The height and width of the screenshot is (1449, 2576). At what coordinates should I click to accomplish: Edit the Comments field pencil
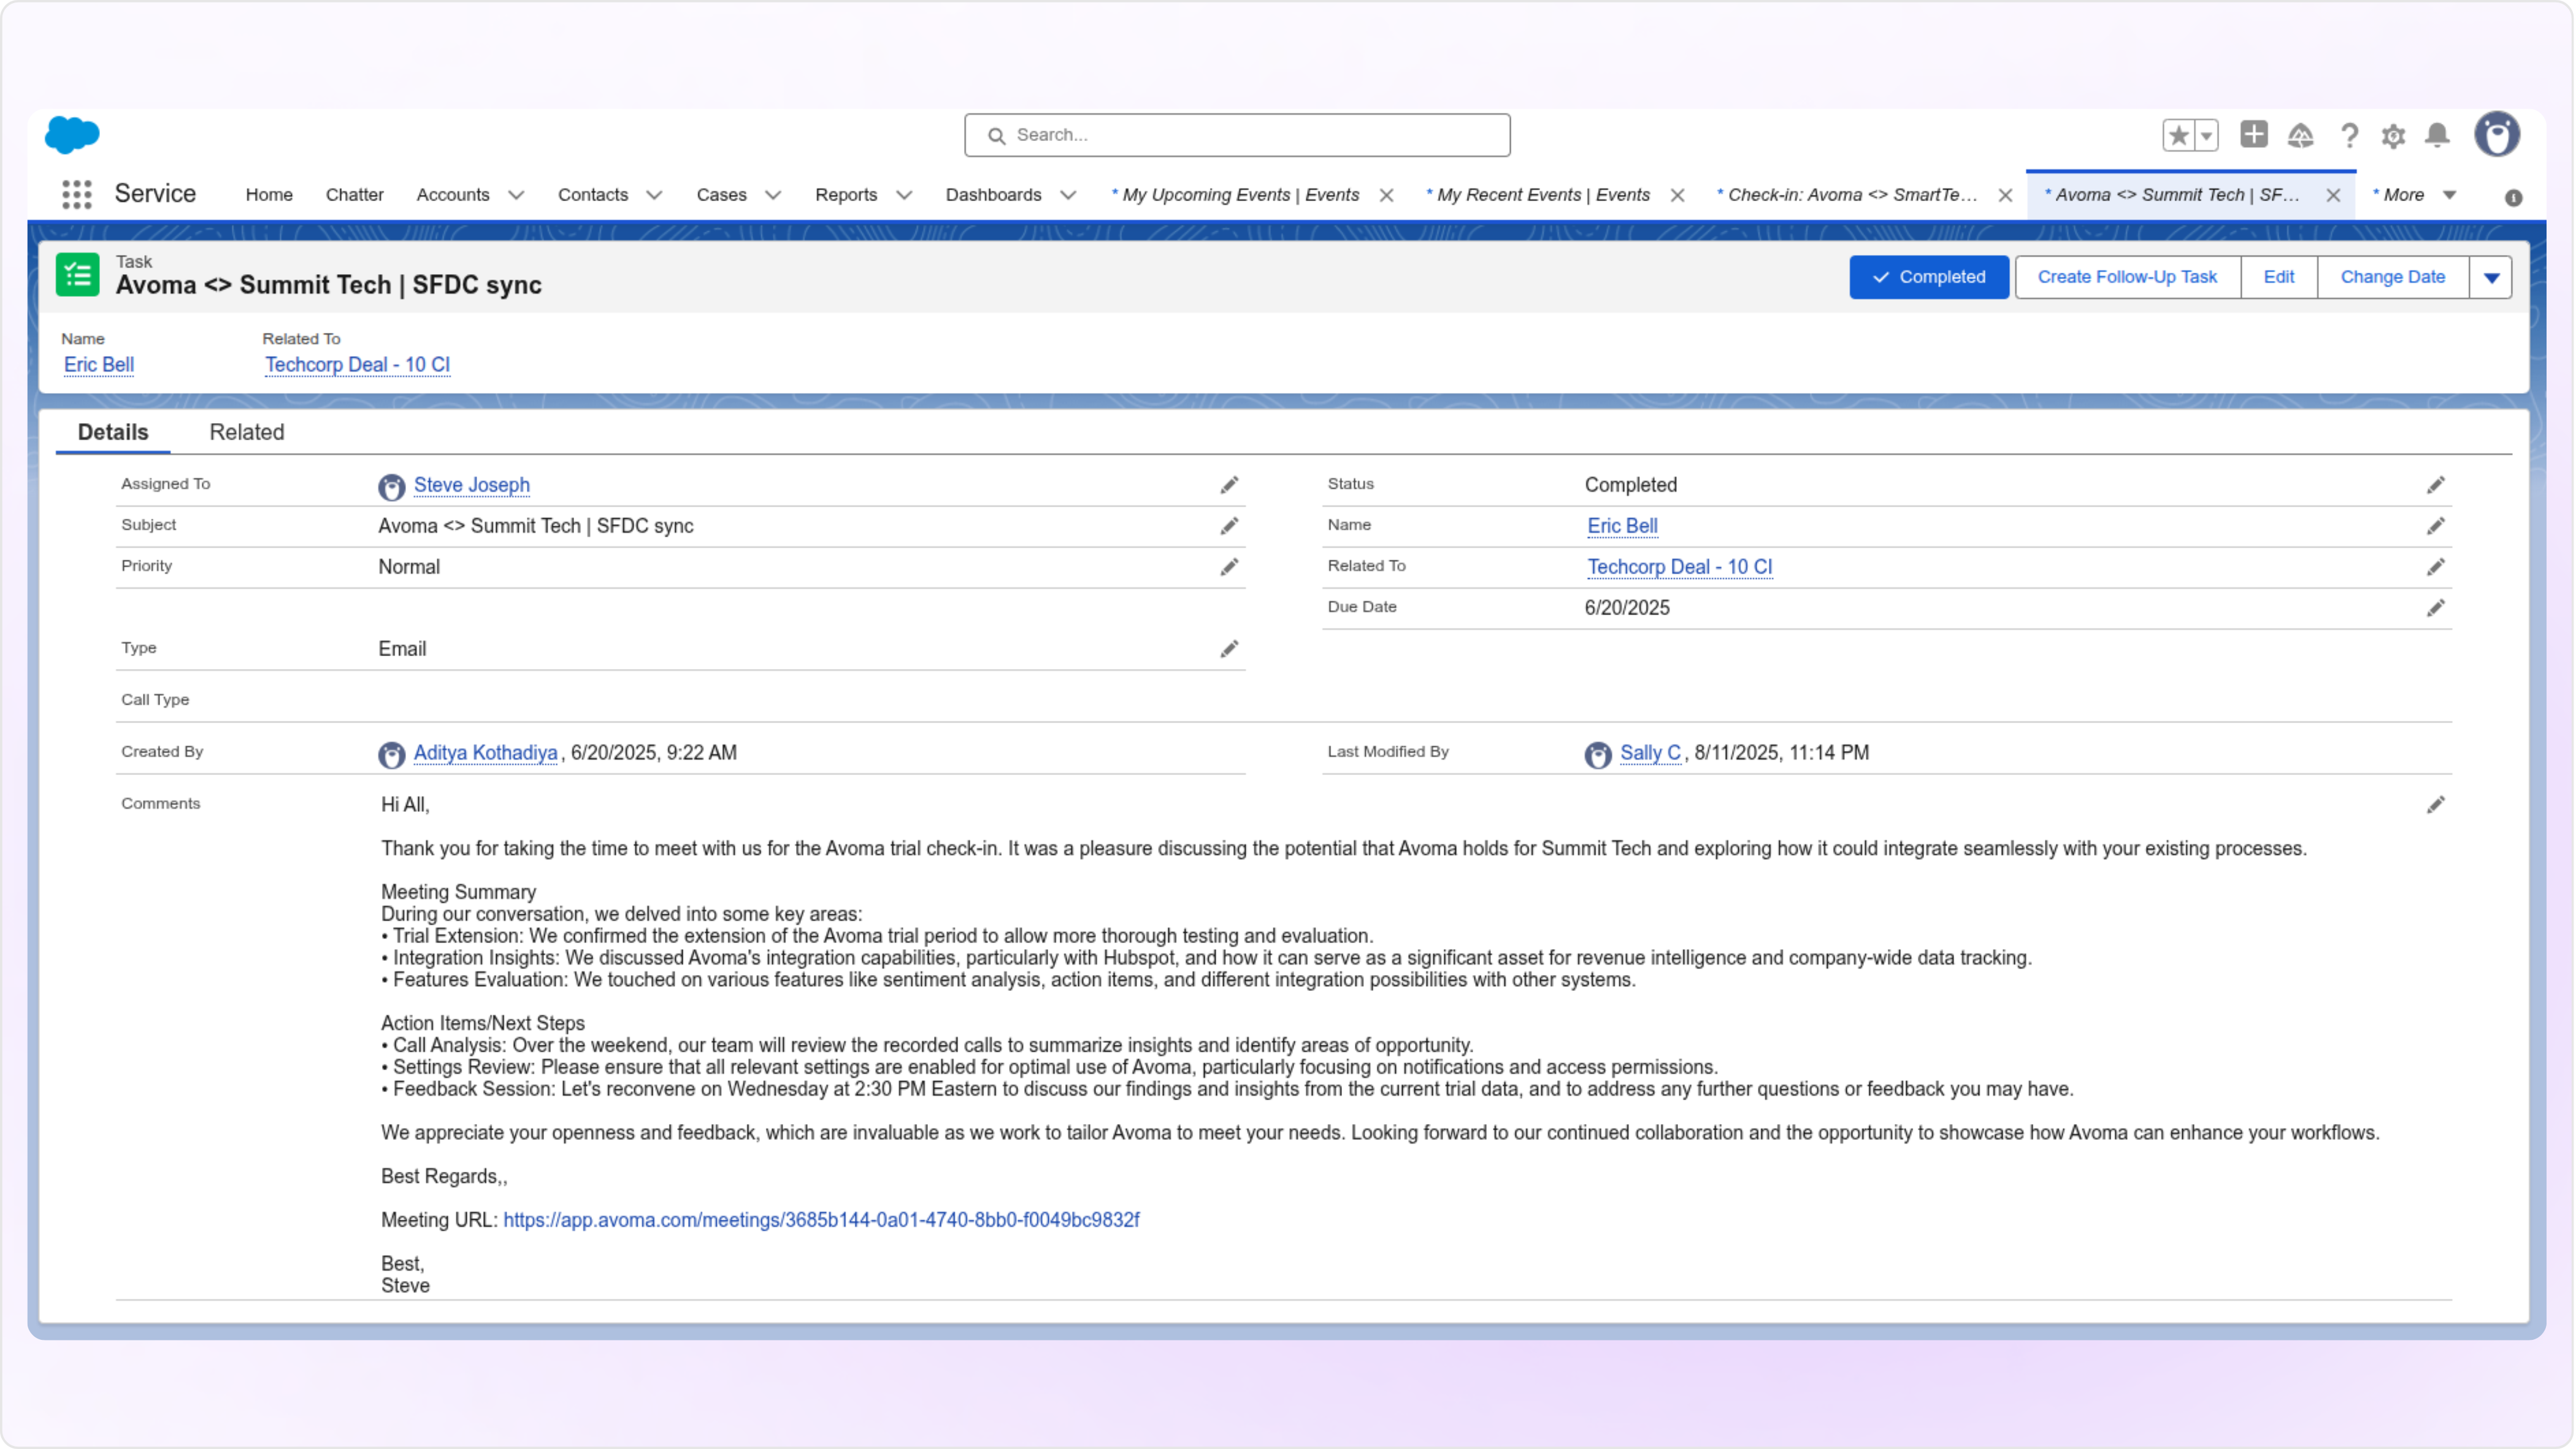2435,805
